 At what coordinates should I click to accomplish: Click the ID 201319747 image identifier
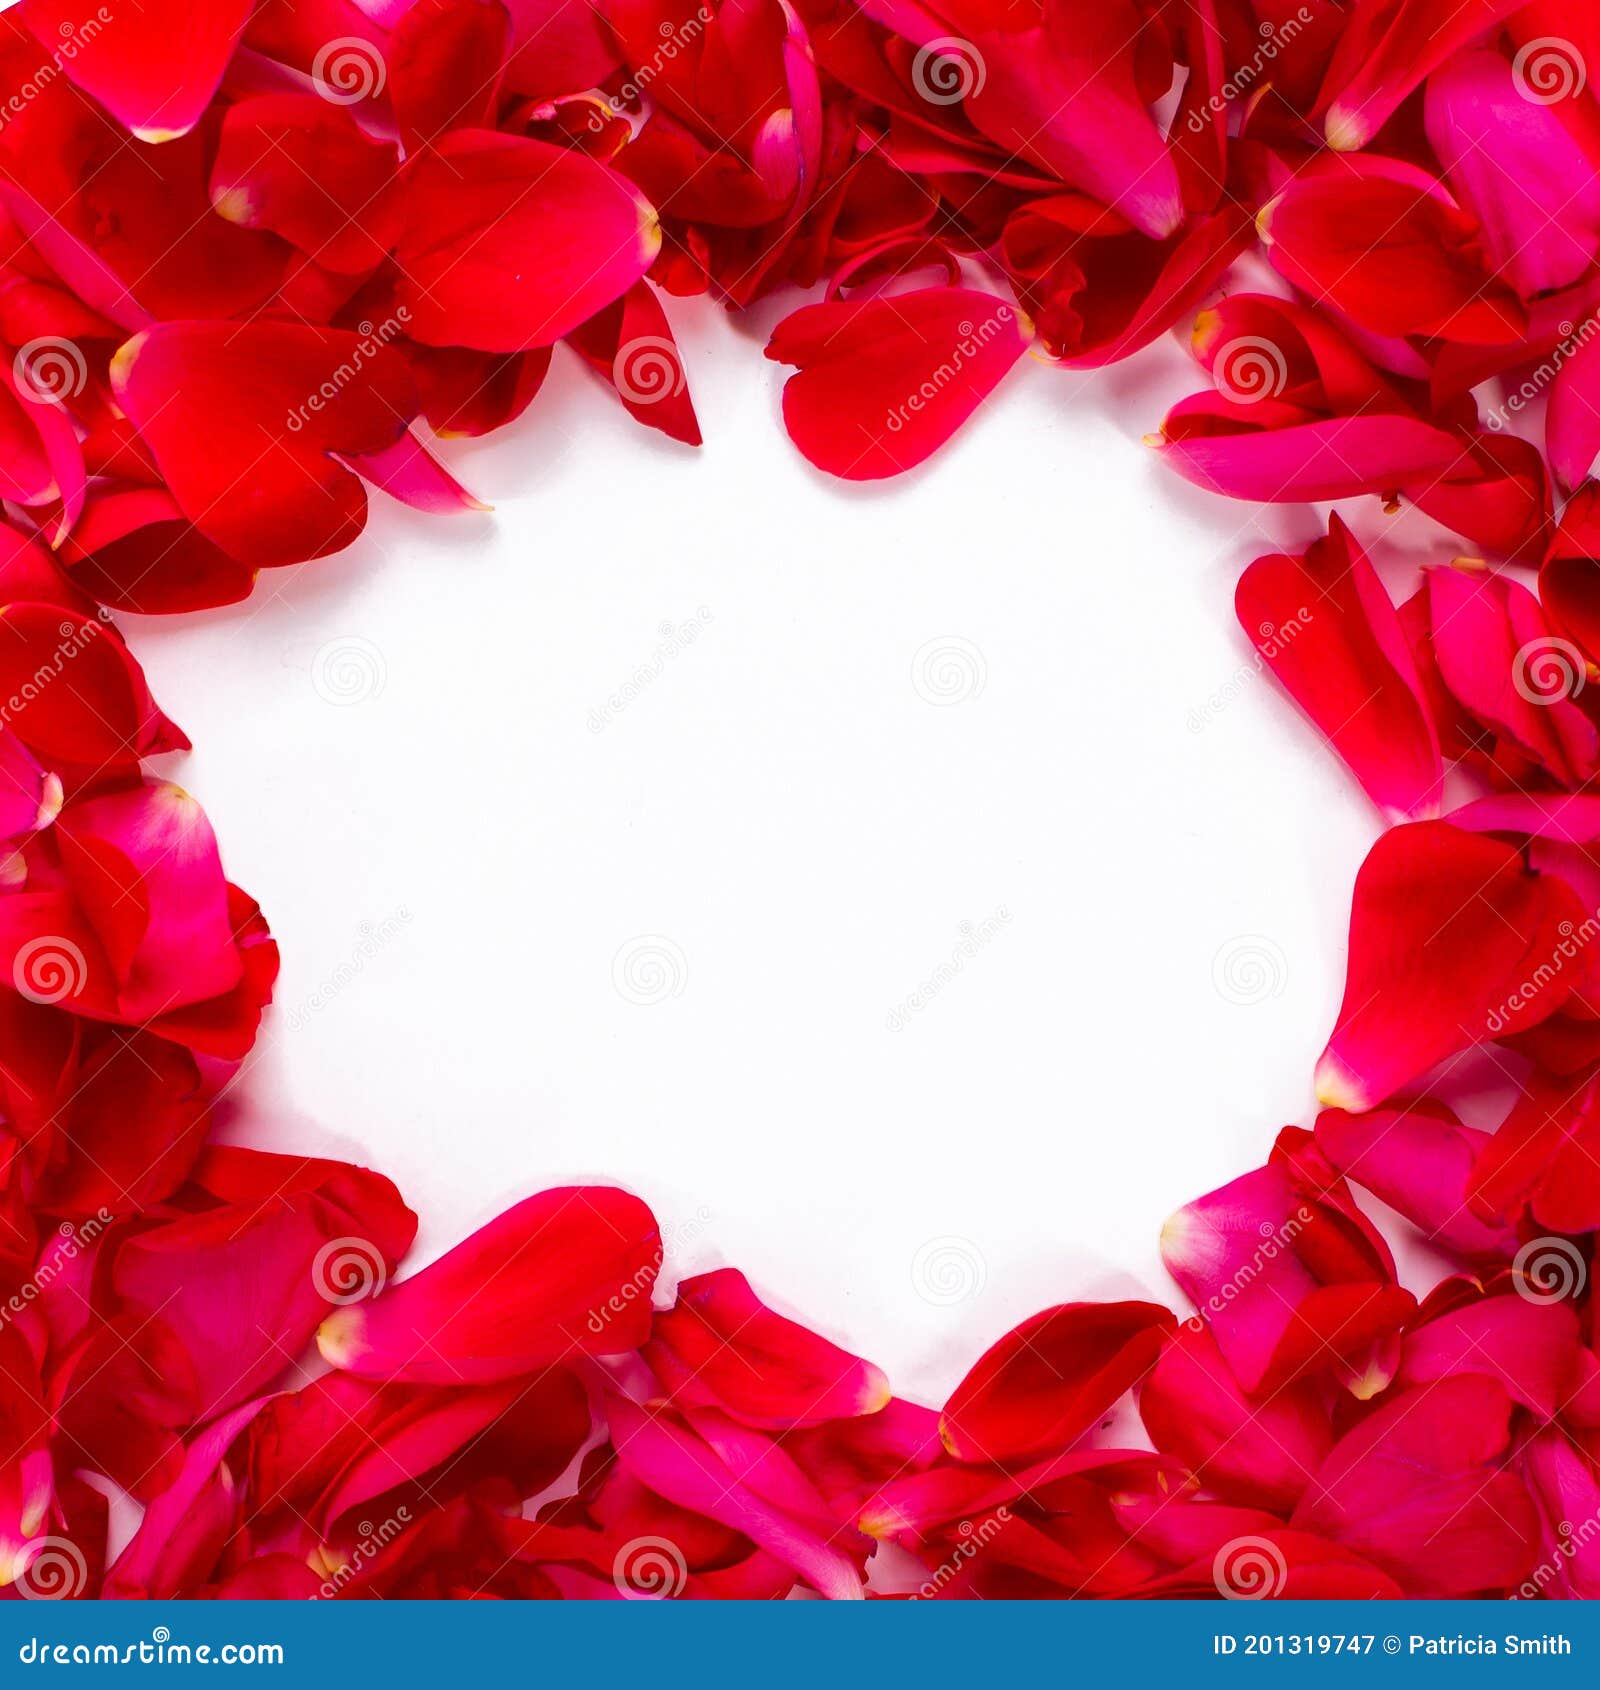(1294, 1645)
